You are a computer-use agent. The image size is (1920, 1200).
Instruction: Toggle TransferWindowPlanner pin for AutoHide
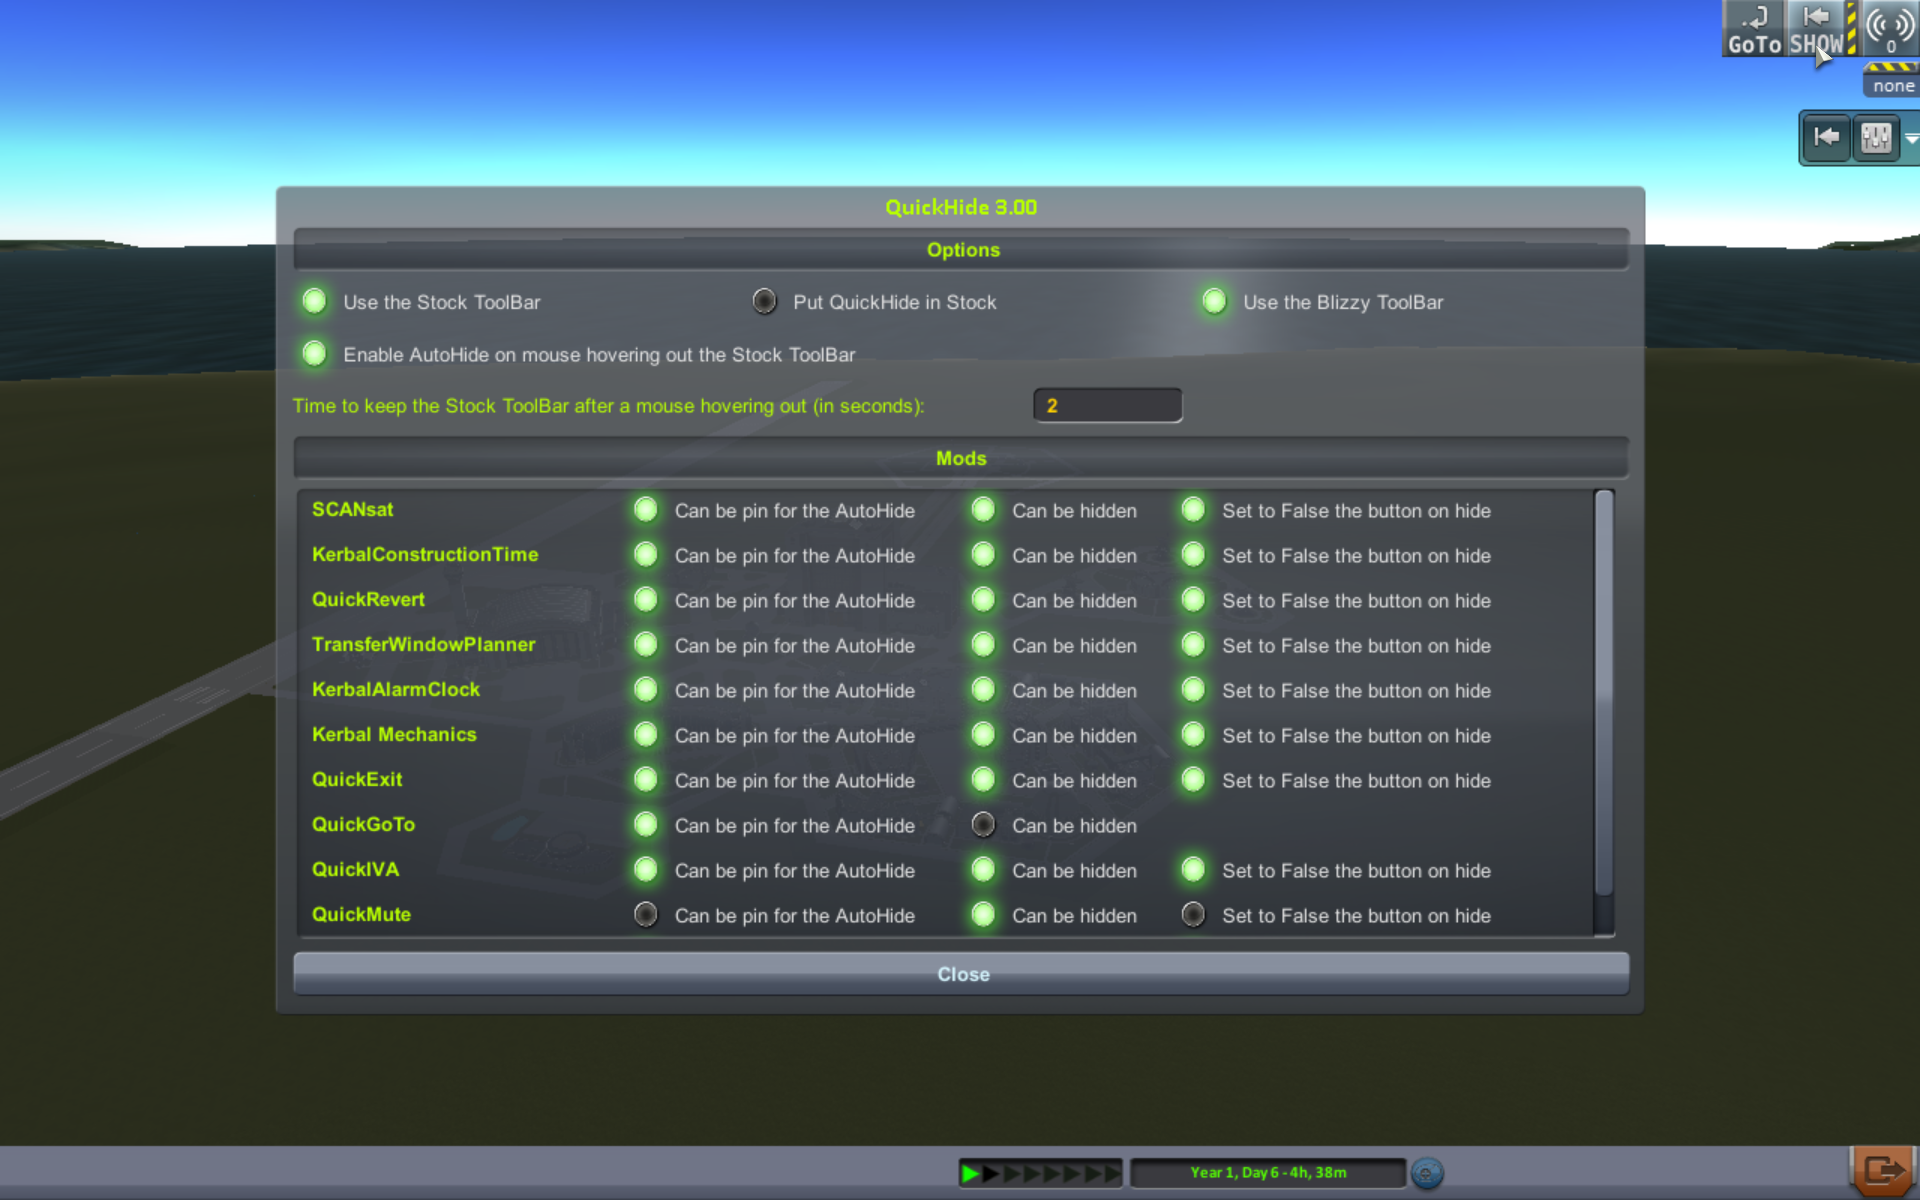(646, 645)
